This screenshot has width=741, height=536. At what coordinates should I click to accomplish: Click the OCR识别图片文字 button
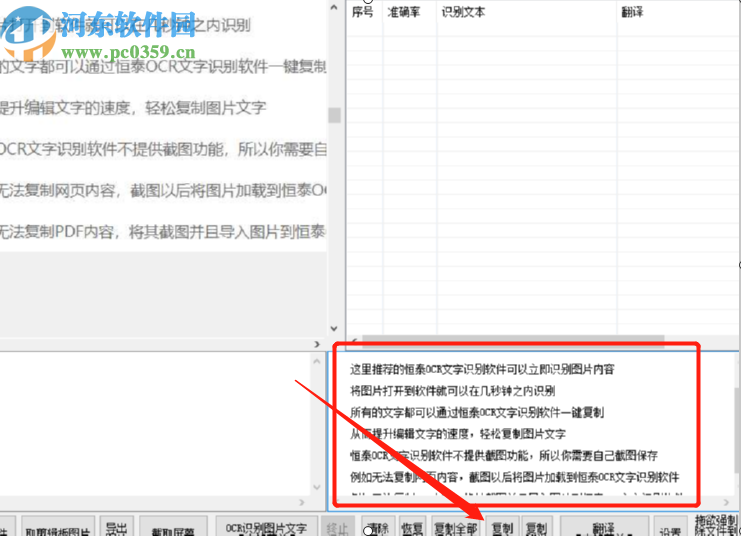266,528
